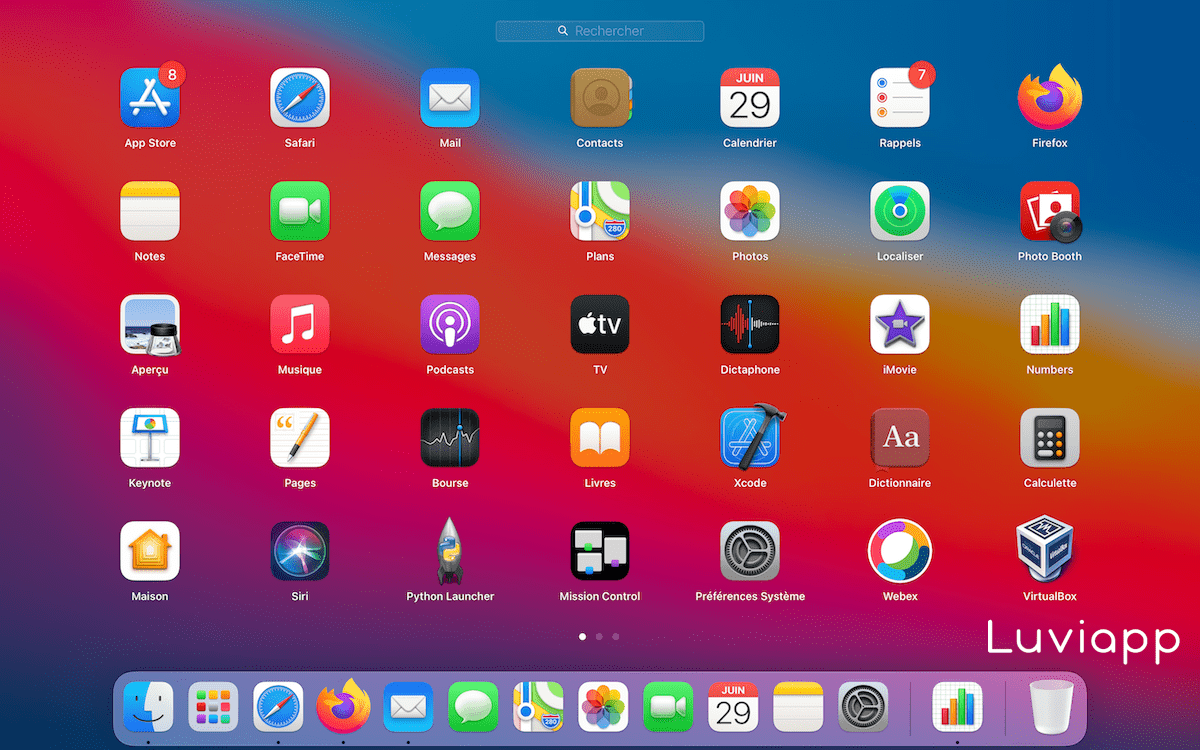1200x750 pixels.
Task: Open Python Launcher
Action: point(449,551)
